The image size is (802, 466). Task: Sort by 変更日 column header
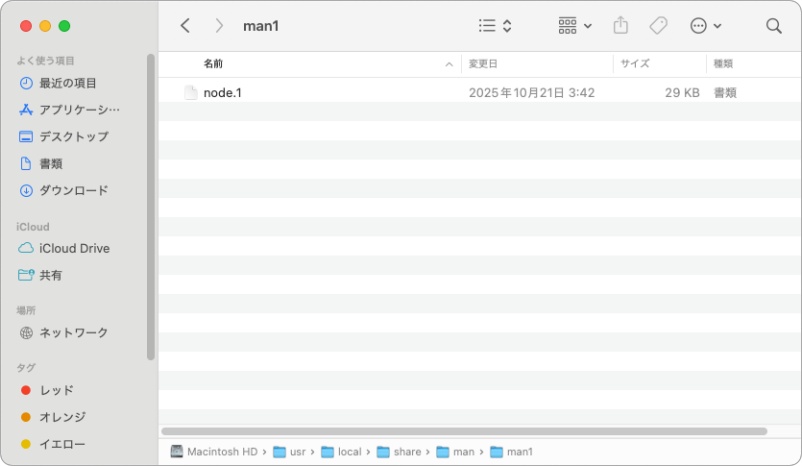pos(536,64)
